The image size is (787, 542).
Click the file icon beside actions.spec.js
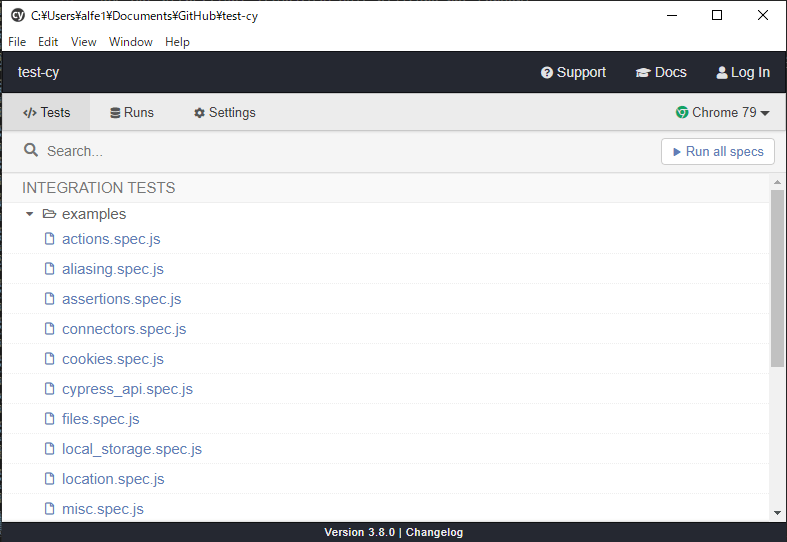point(49,238)
